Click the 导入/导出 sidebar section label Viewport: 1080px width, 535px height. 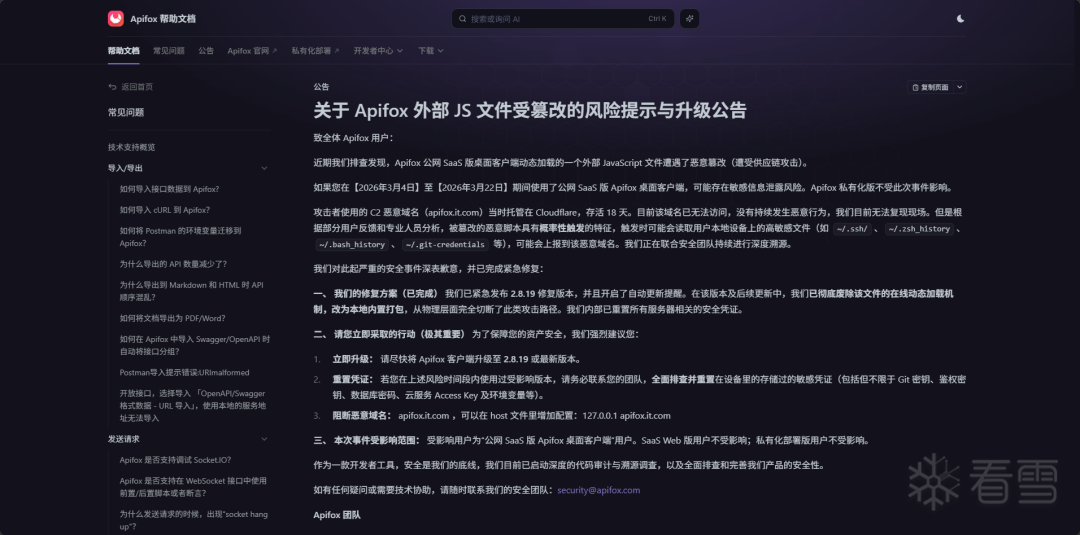(125, 168)
